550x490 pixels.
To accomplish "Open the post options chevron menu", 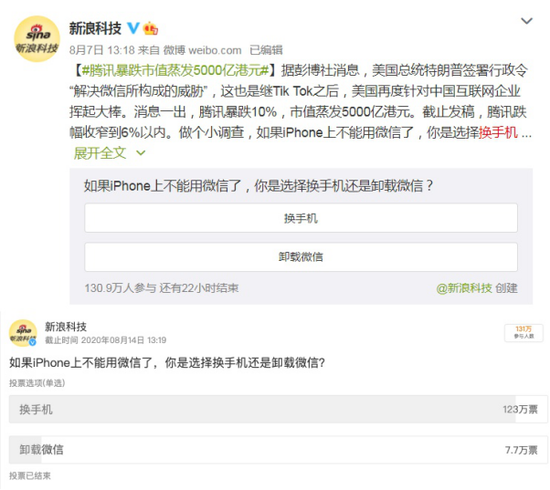I will click(526, 21).
